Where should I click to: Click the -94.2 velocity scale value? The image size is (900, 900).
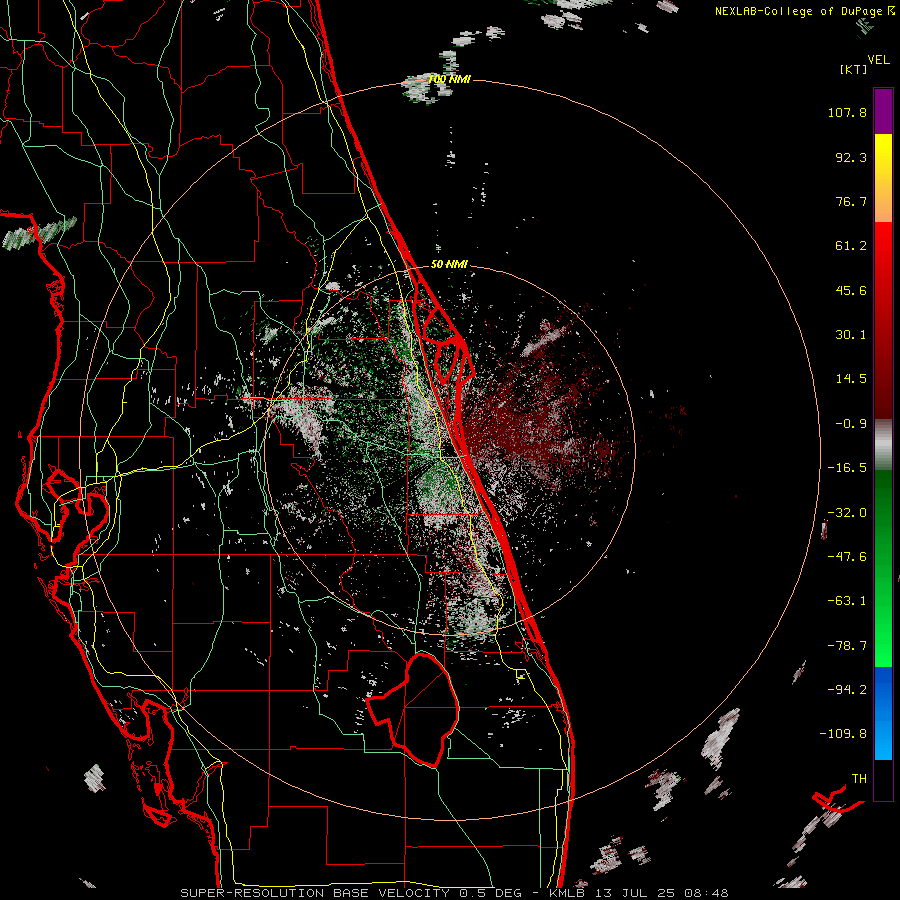(x=847, y=690)
